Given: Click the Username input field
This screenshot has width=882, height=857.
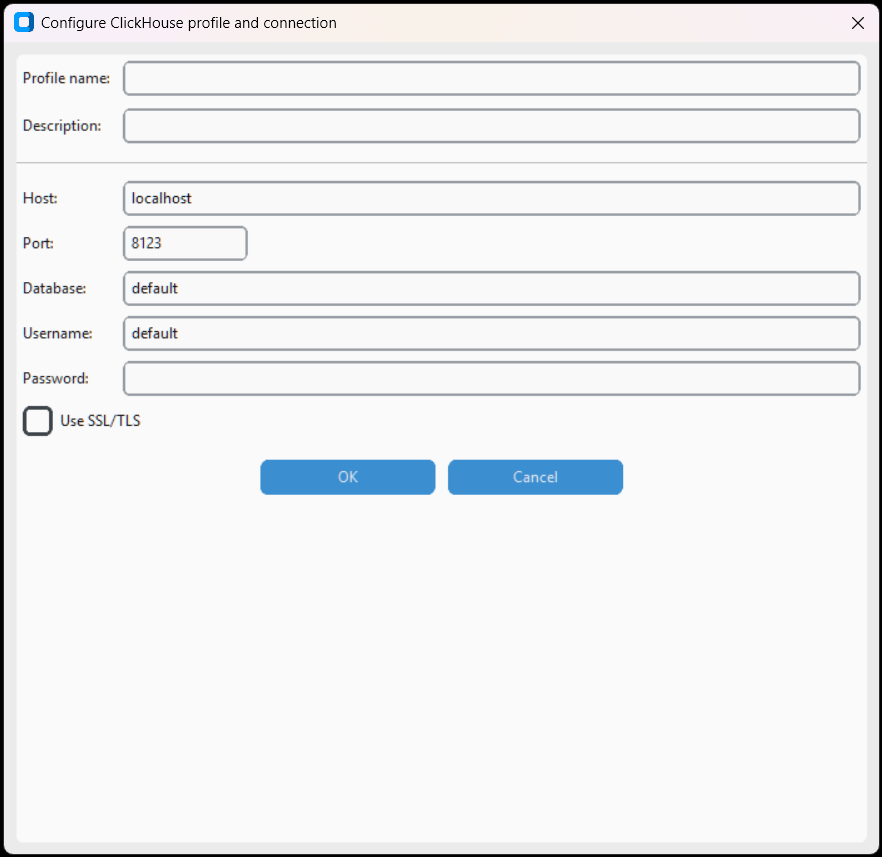Looking at the screenshot, I should point(492,333).
